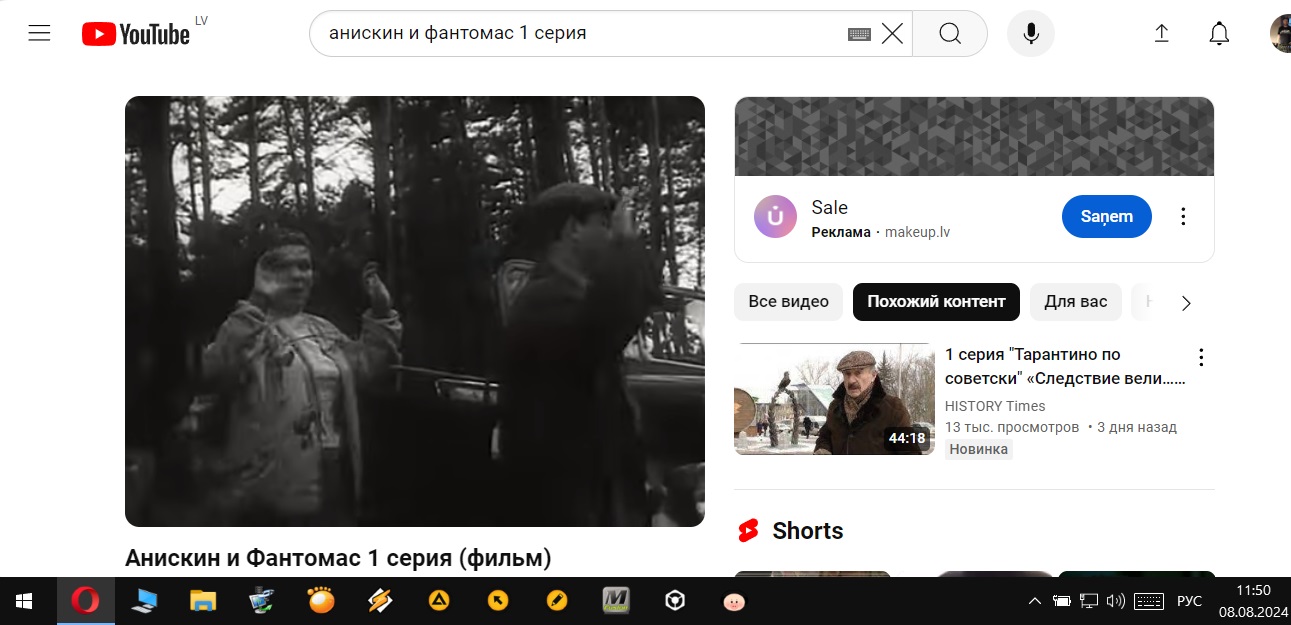Clear the search query with the X
The image size is (1291, 625).
point(892,34)
